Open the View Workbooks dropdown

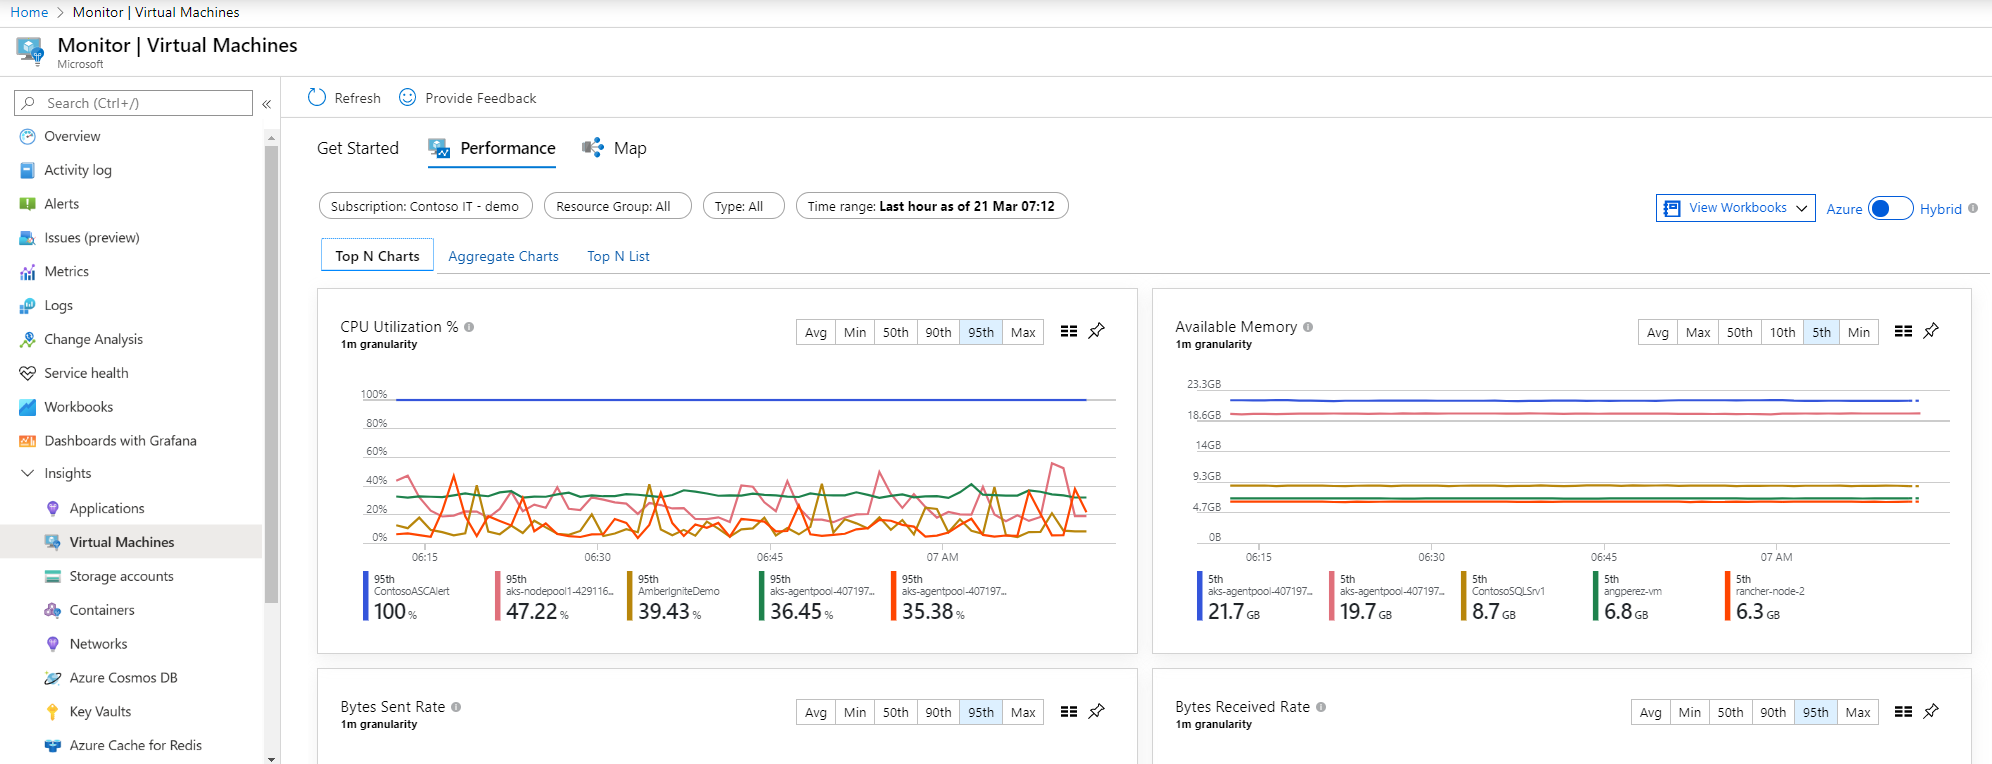point(1736,208)
